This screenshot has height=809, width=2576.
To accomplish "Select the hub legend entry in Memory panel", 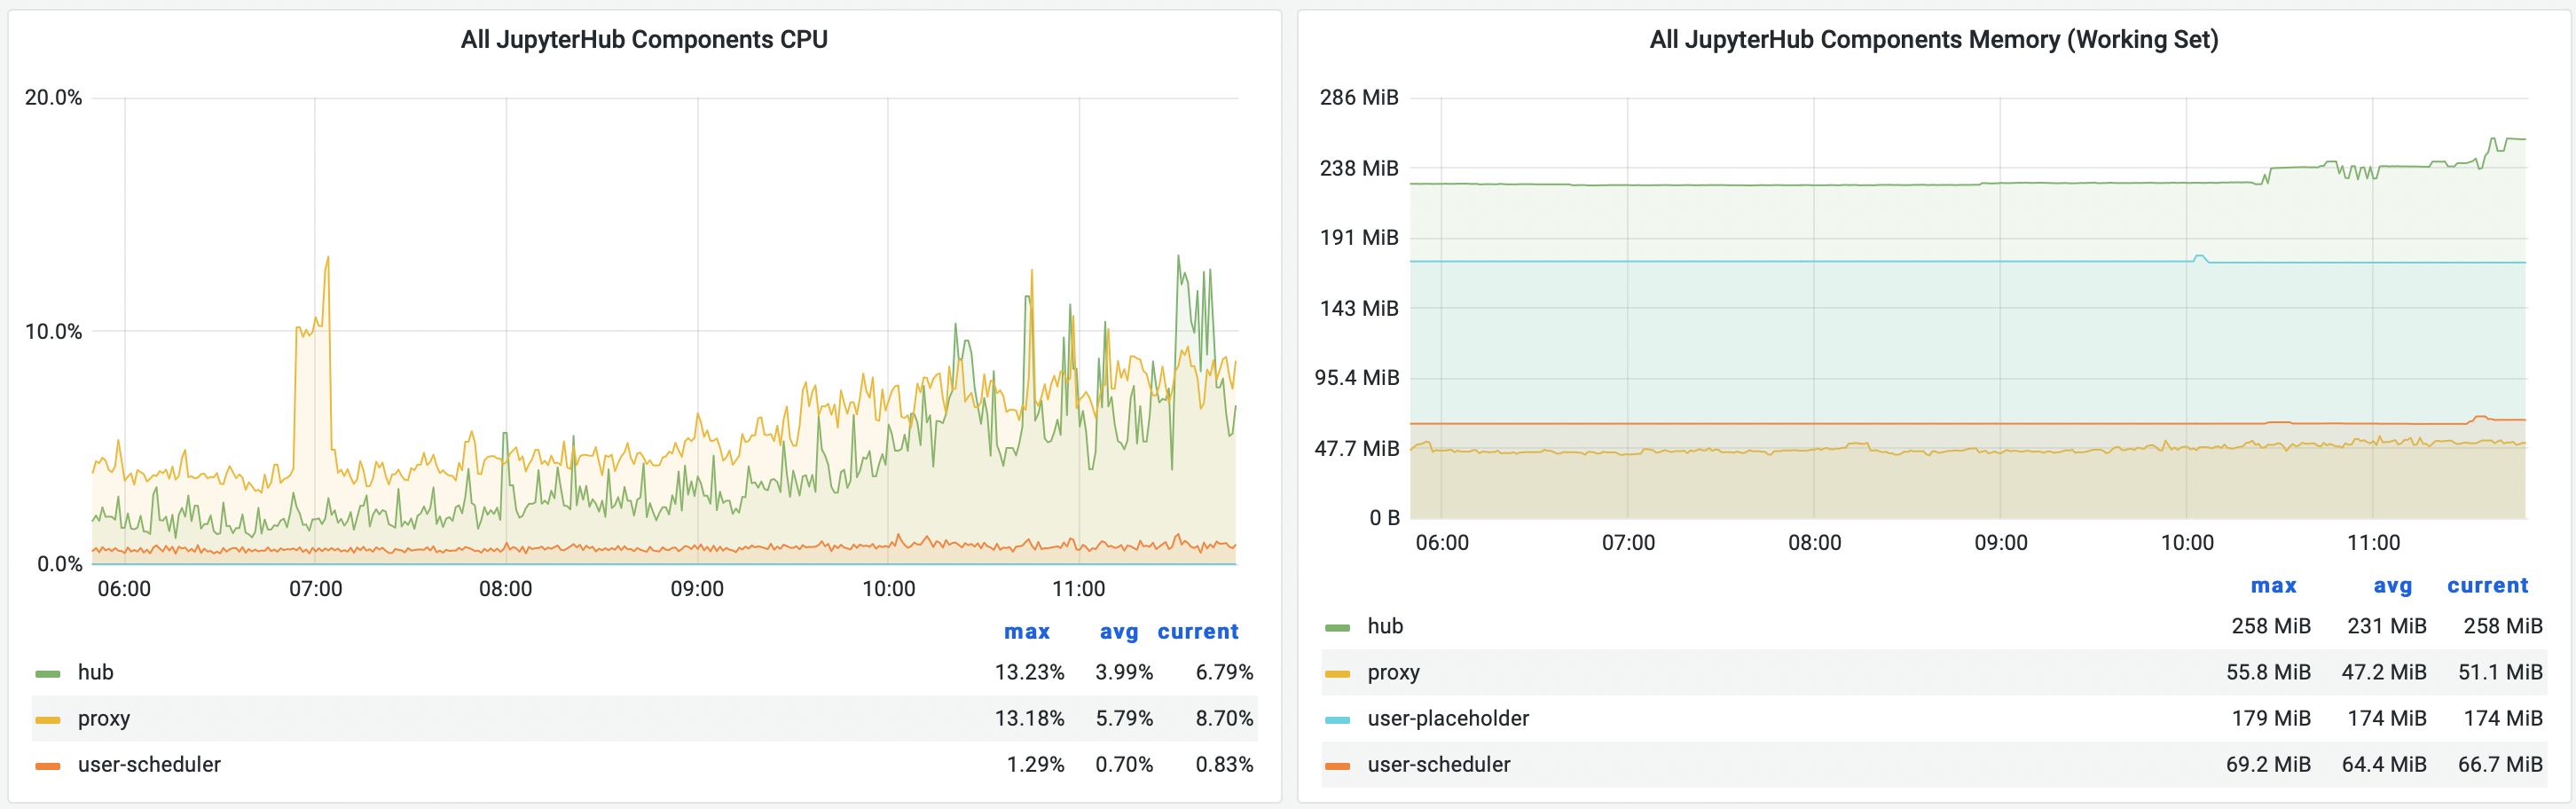I will click(x=1384, y=626).
